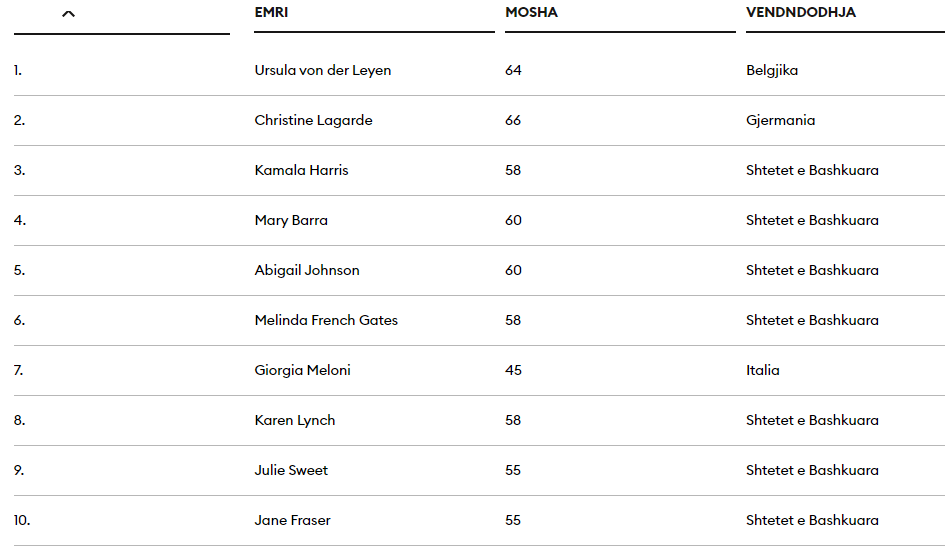This screenshot has width=945, height=546.
Task: Open Christine Lagarde entry
Action: 313,121
